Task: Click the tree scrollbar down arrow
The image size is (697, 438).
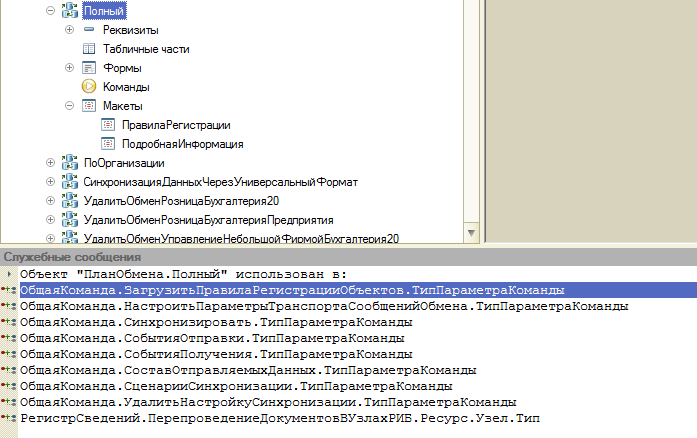Action: 471,233
